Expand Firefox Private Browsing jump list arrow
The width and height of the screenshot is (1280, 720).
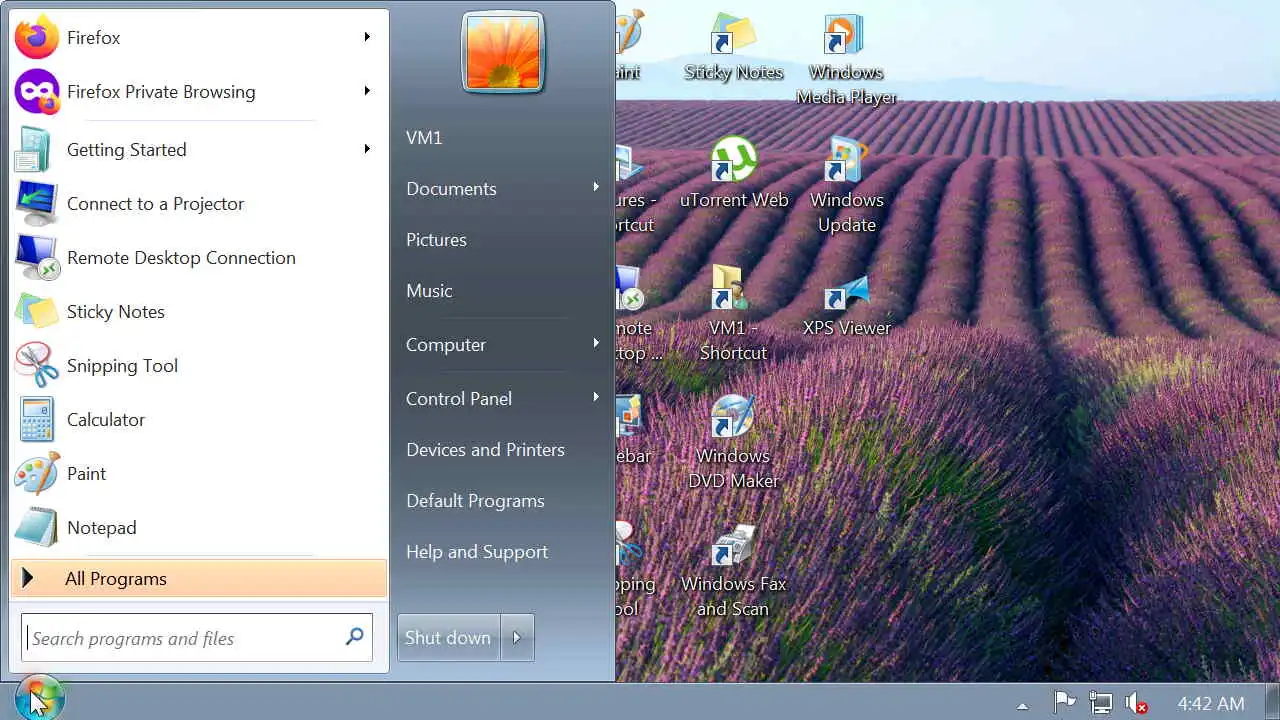coord(367,91)
